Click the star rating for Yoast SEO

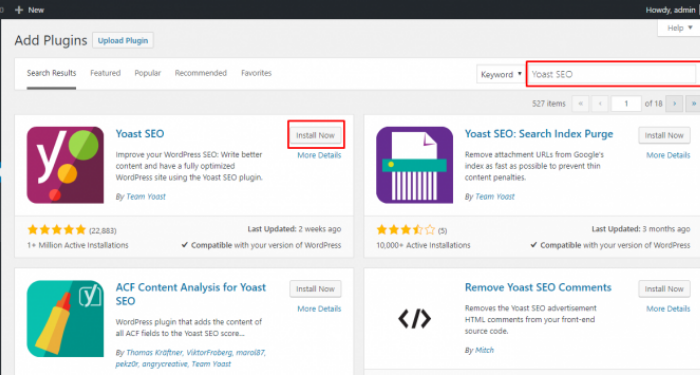pyautogui.click(x=56, y=230)
